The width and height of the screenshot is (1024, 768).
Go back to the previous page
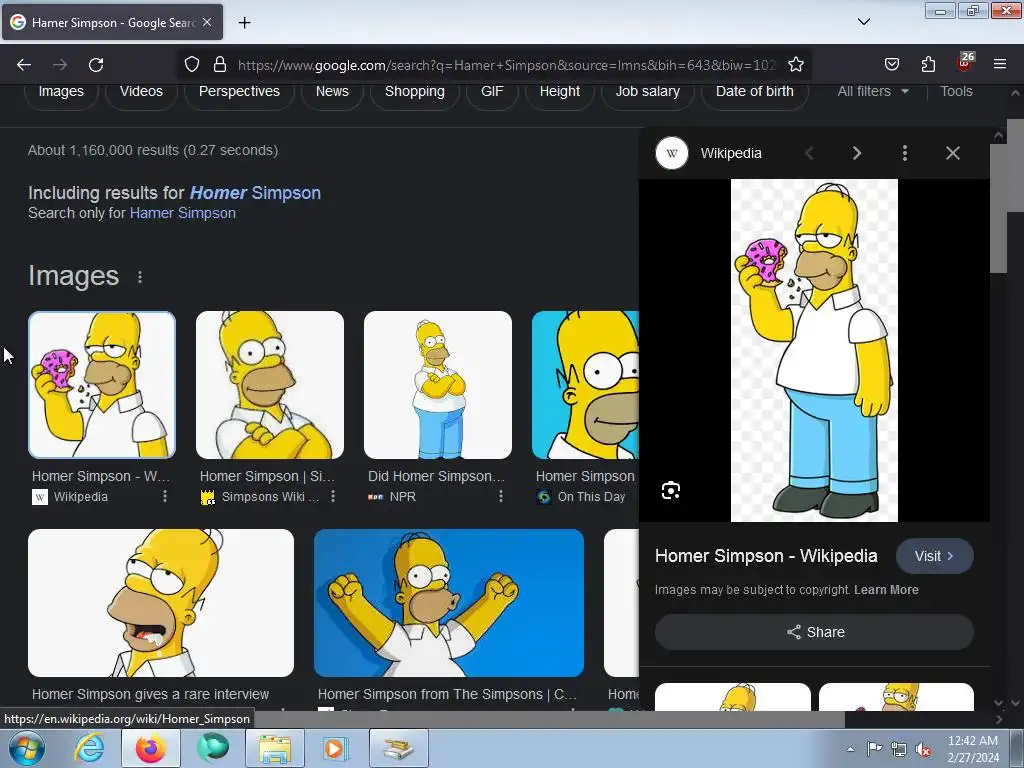click(x=24, y=65)
